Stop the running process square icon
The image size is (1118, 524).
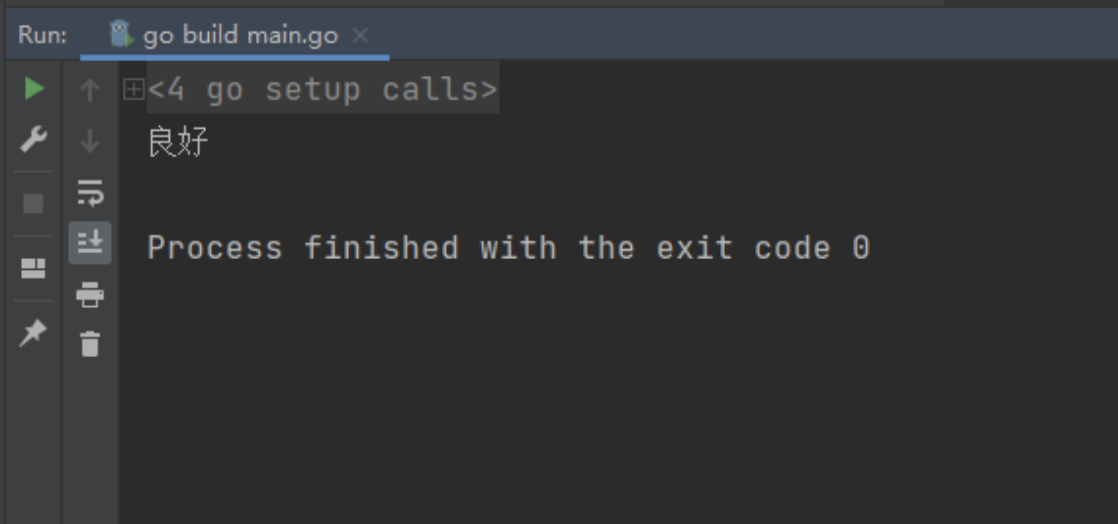[34, 204]
